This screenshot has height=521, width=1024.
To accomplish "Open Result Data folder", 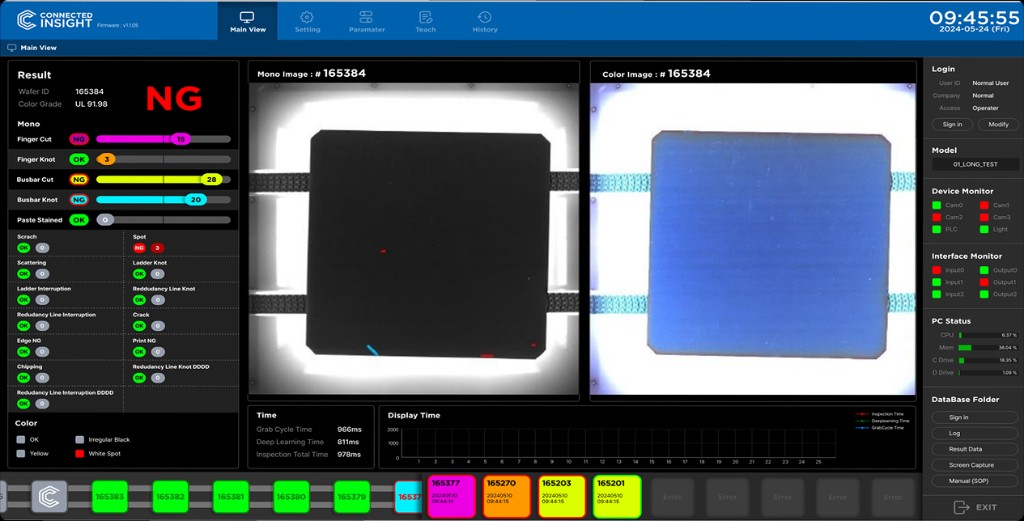I will pos(974,449).
